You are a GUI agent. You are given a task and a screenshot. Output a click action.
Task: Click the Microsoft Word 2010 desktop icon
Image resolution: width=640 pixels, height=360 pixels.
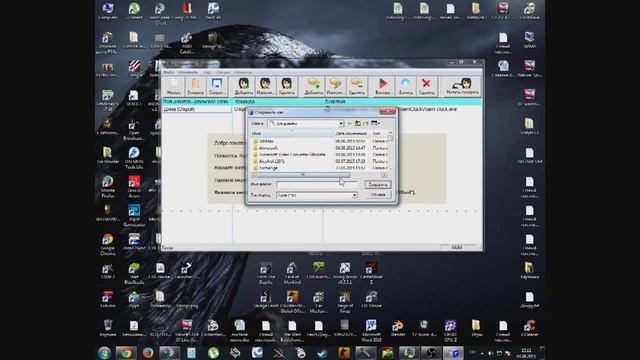pyautogui.click(x=371, y=330)
